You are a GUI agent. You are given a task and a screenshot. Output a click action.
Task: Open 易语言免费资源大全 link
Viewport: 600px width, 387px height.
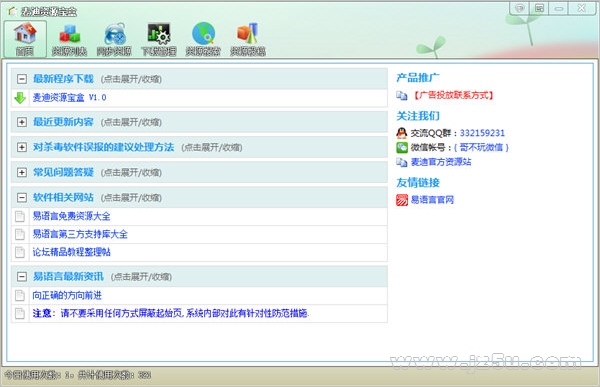[x=71, y=216]
